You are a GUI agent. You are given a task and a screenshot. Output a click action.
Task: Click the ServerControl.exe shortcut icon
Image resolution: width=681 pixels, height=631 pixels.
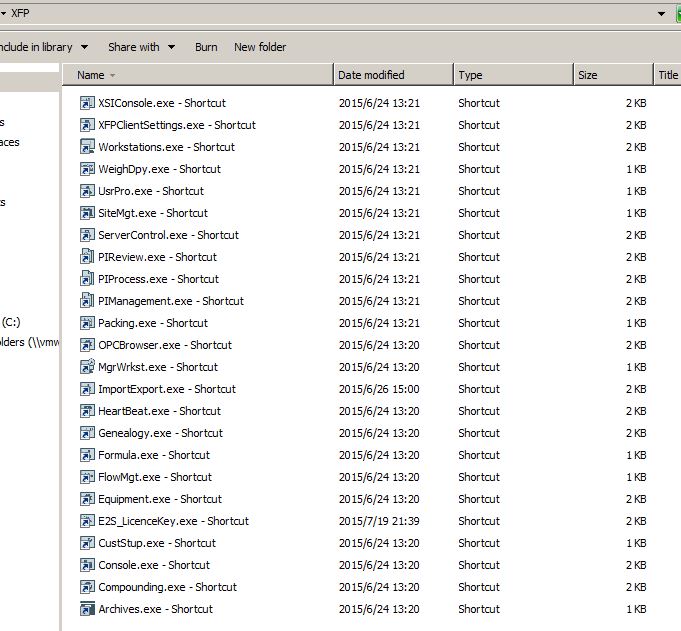coord(87,235)
